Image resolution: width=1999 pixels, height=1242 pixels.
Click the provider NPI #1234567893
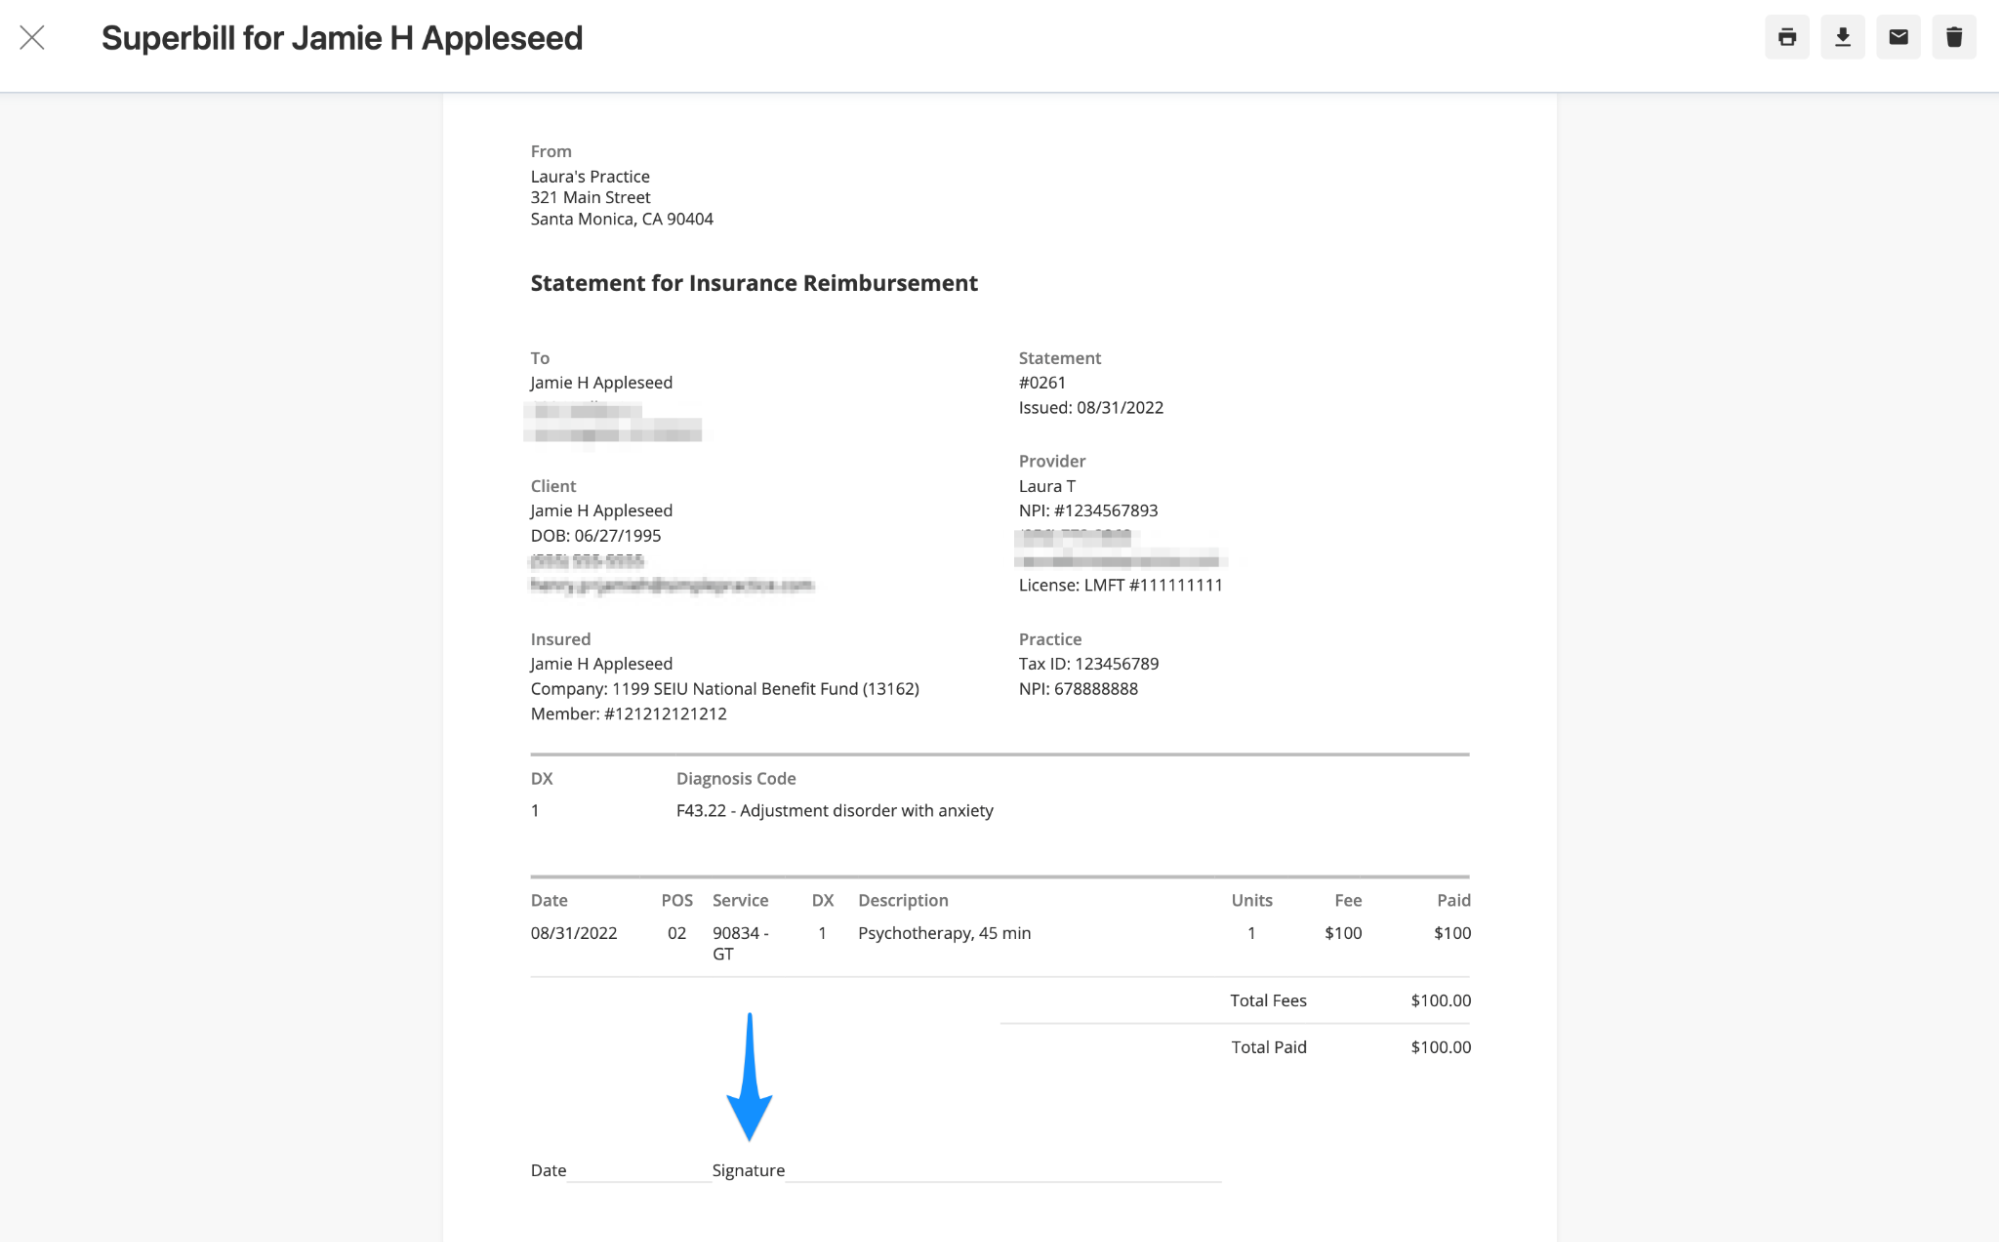click(1086, 510)
